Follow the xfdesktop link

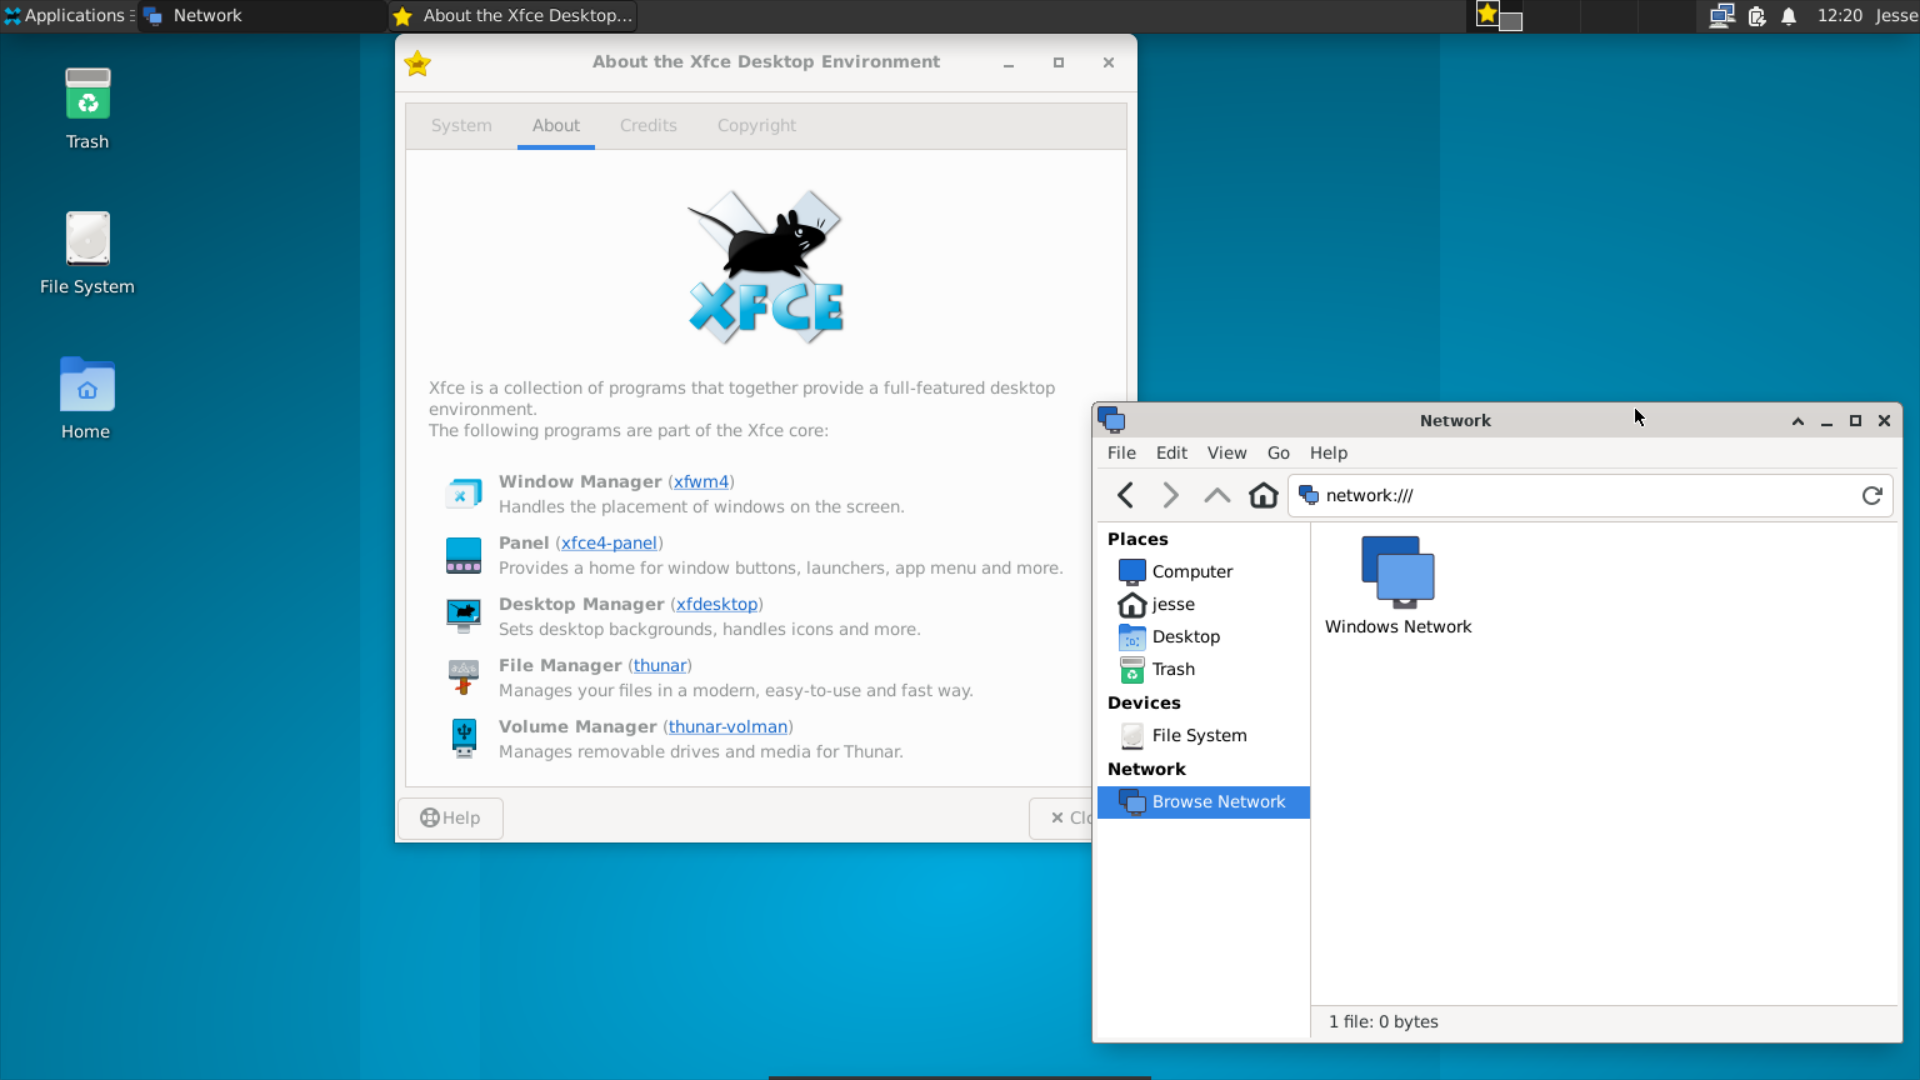716,604
